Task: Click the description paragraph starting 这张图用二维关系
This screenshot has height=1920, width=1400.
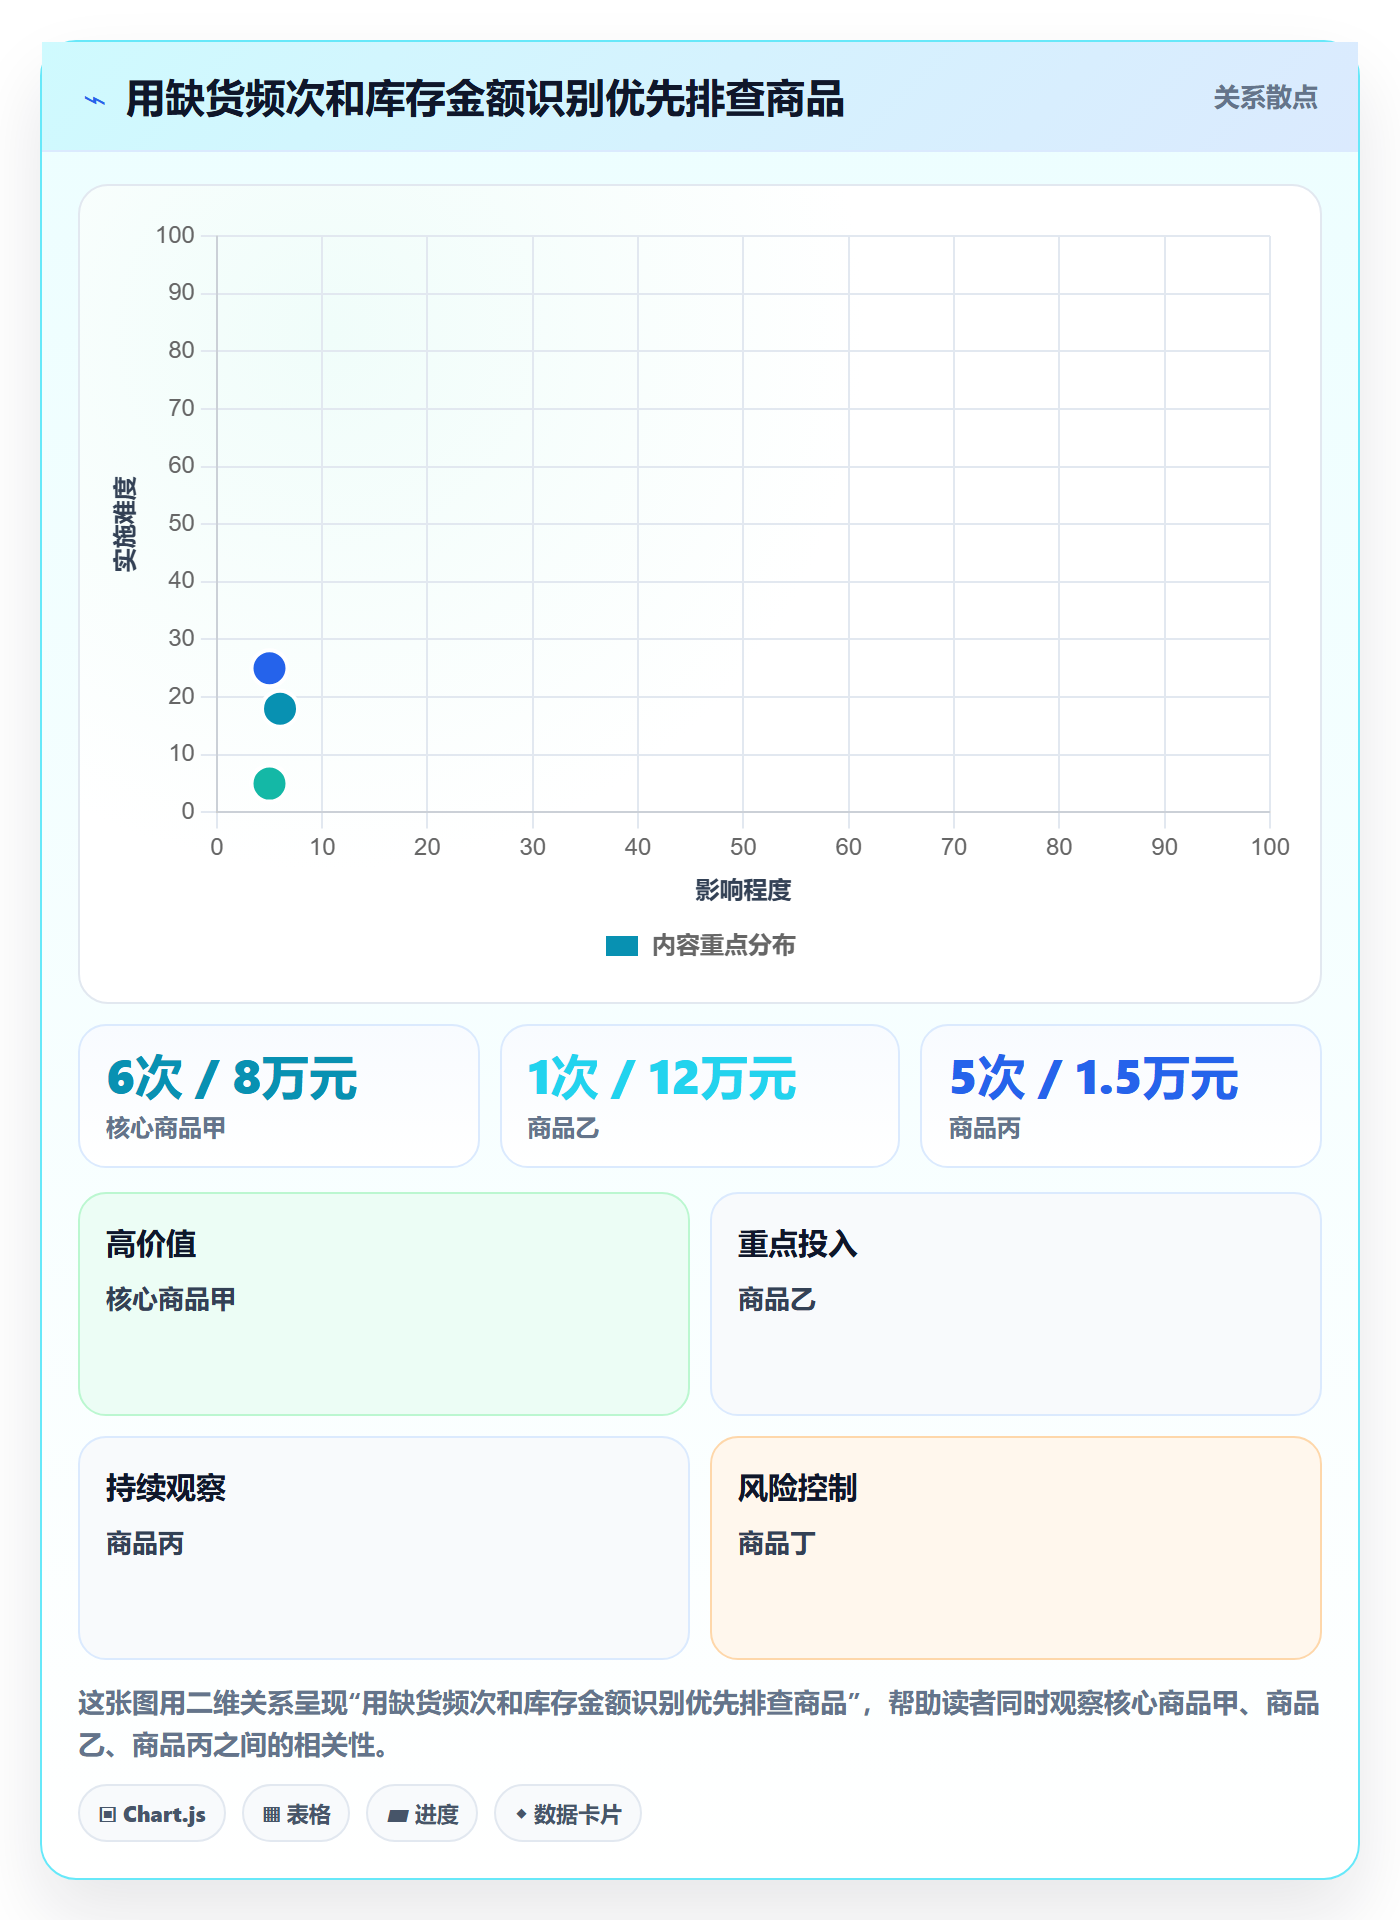Action: point(699,1724)
